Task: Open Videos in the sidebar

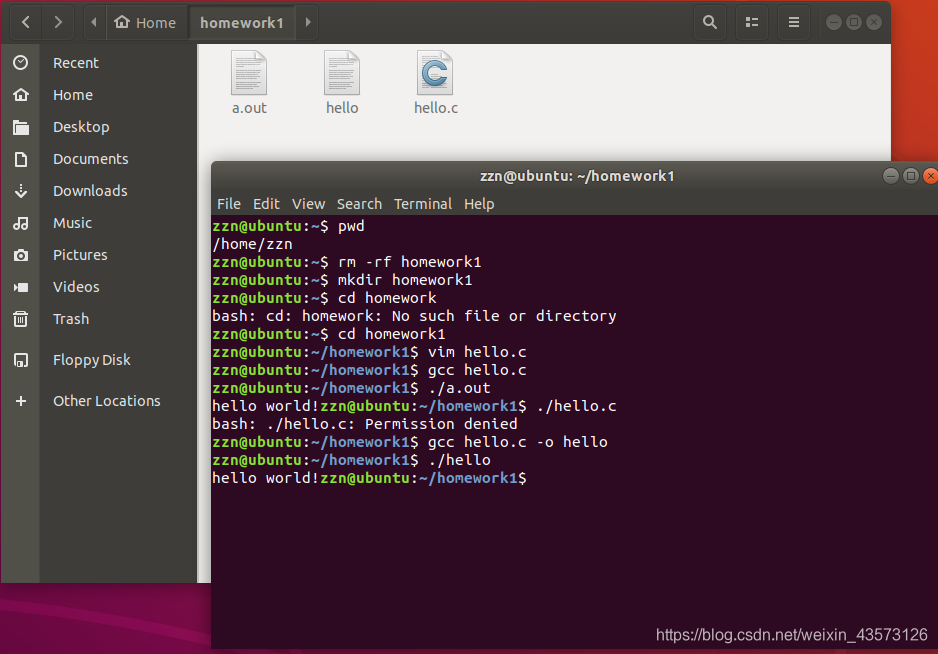Action: pos(76,287)
